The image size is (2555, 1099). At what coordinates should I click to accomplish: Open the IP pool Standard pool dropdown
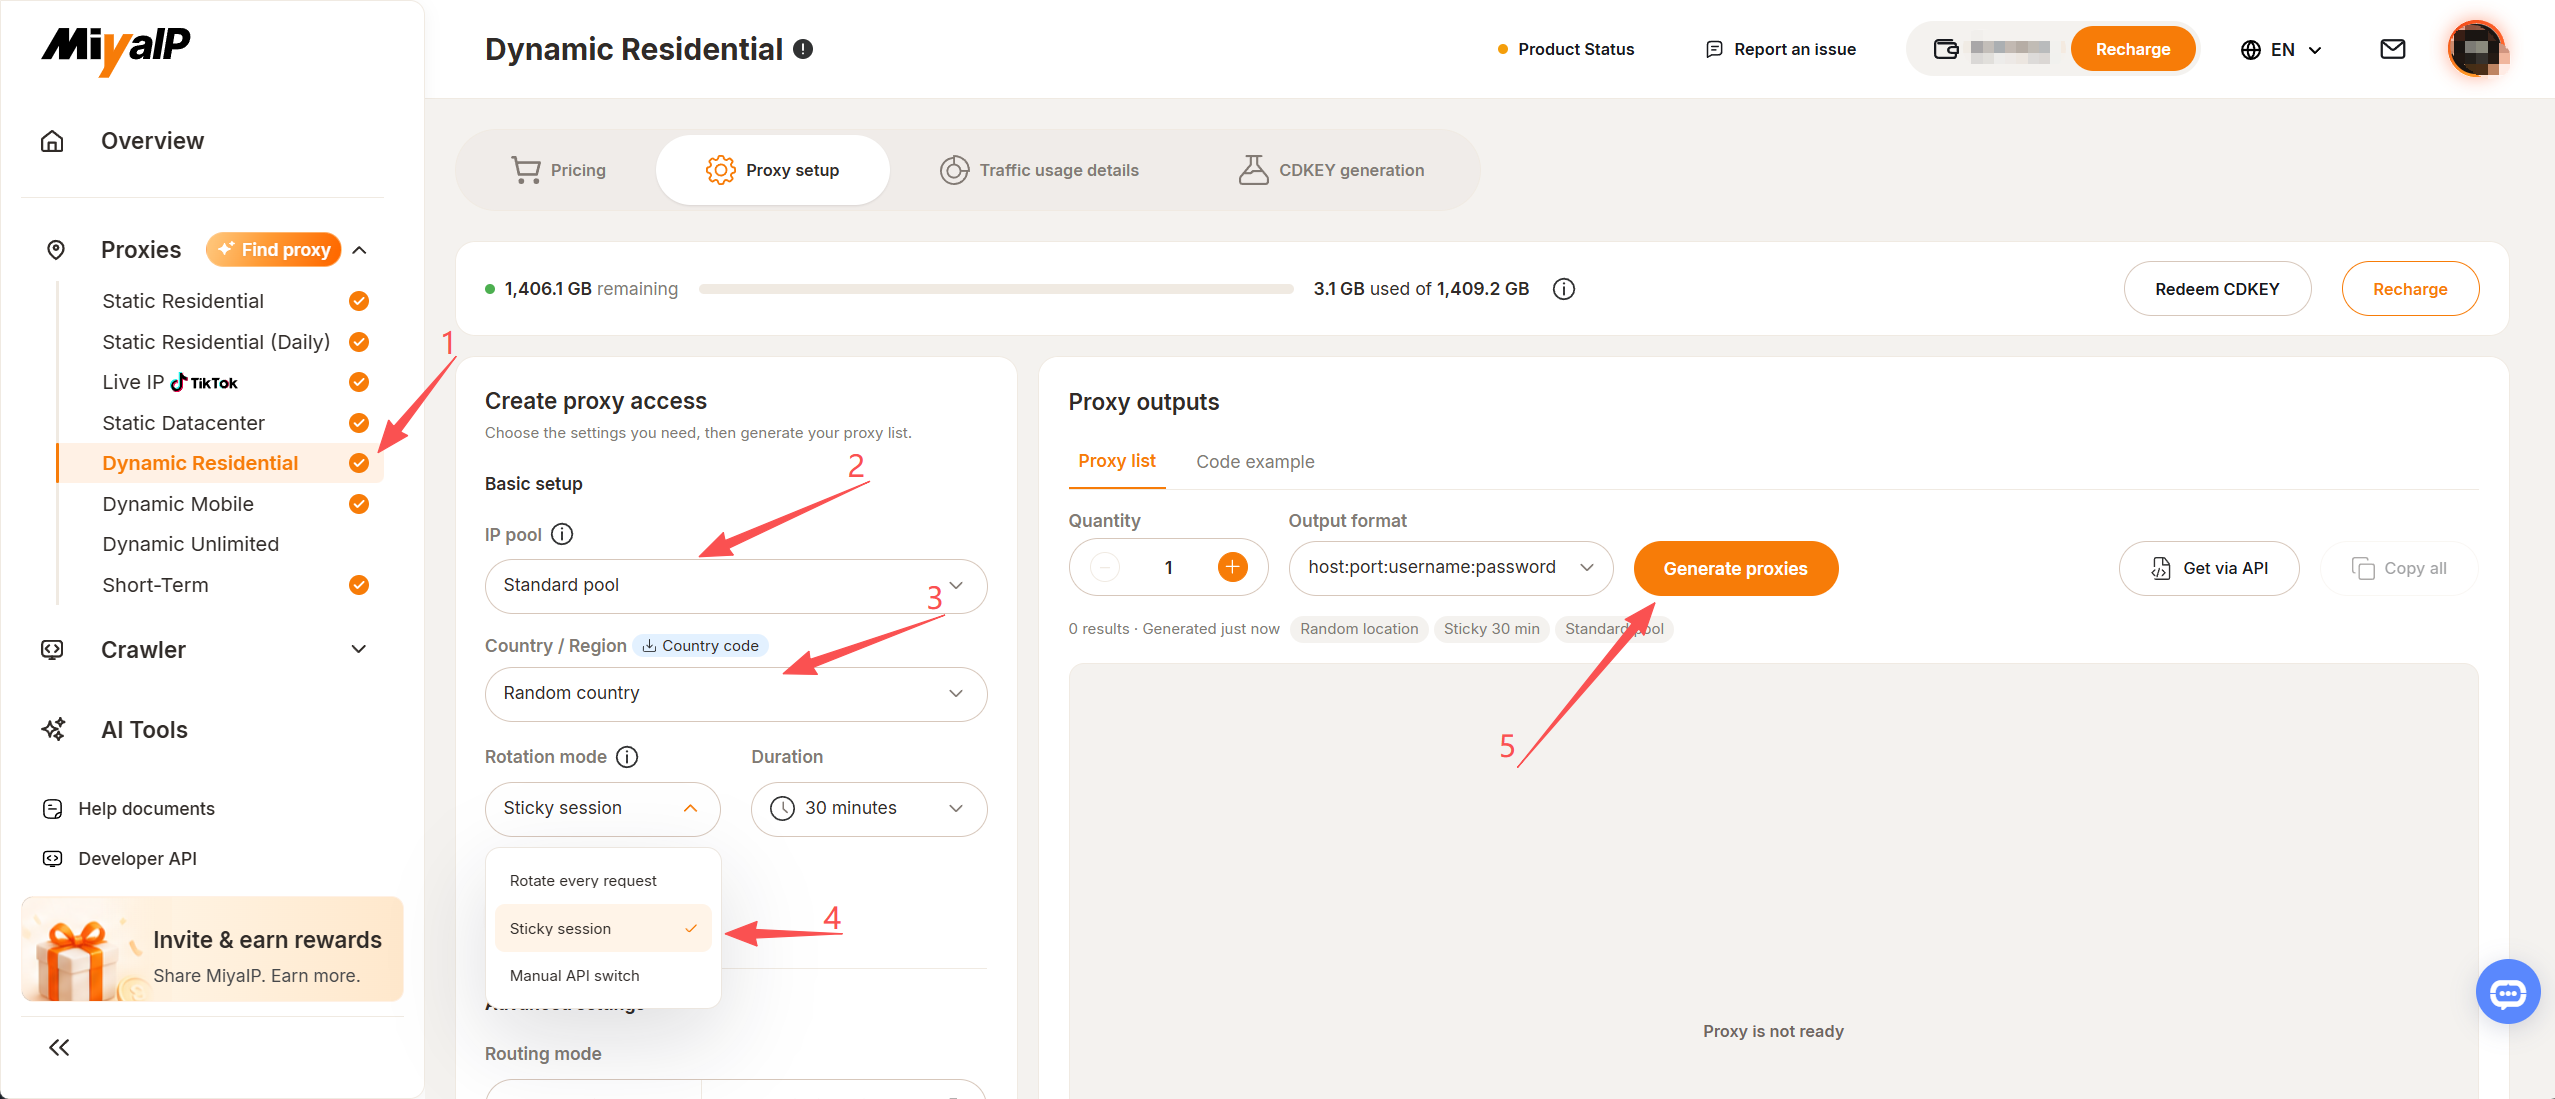[x=736, y=586]
